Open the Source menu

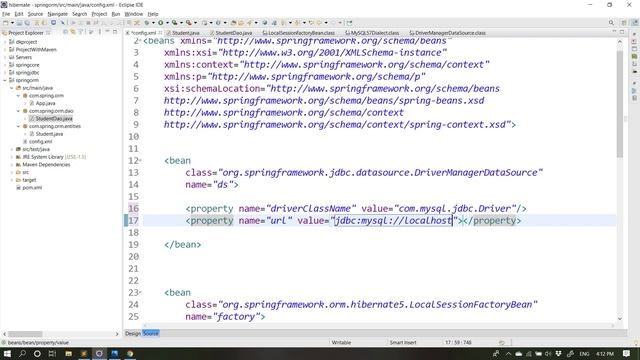35,14
